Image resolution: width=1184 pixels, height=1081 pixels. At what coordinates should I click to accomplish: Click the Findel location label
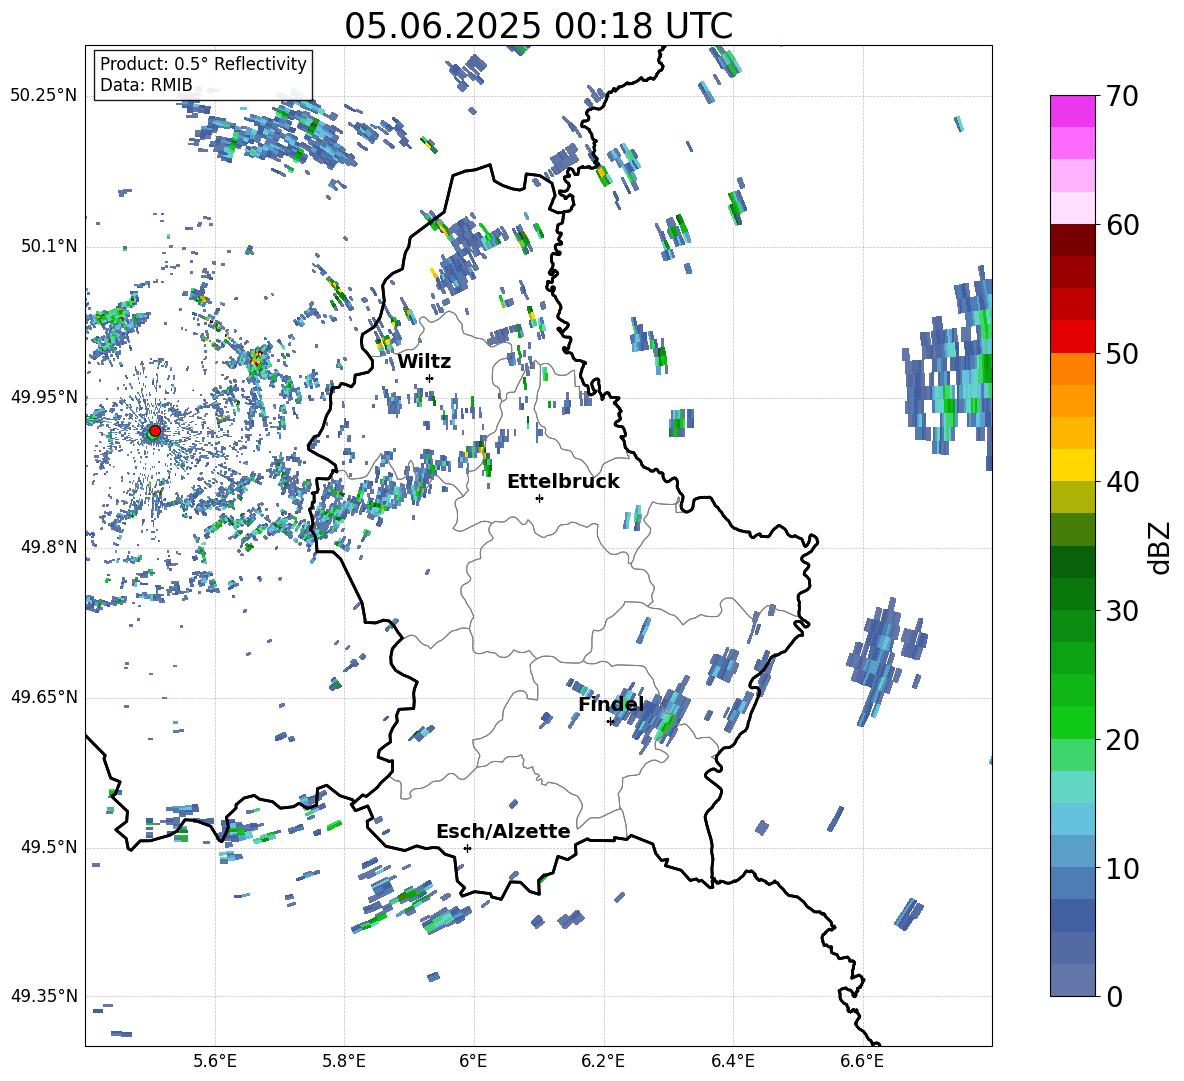(x=611, y=704)
